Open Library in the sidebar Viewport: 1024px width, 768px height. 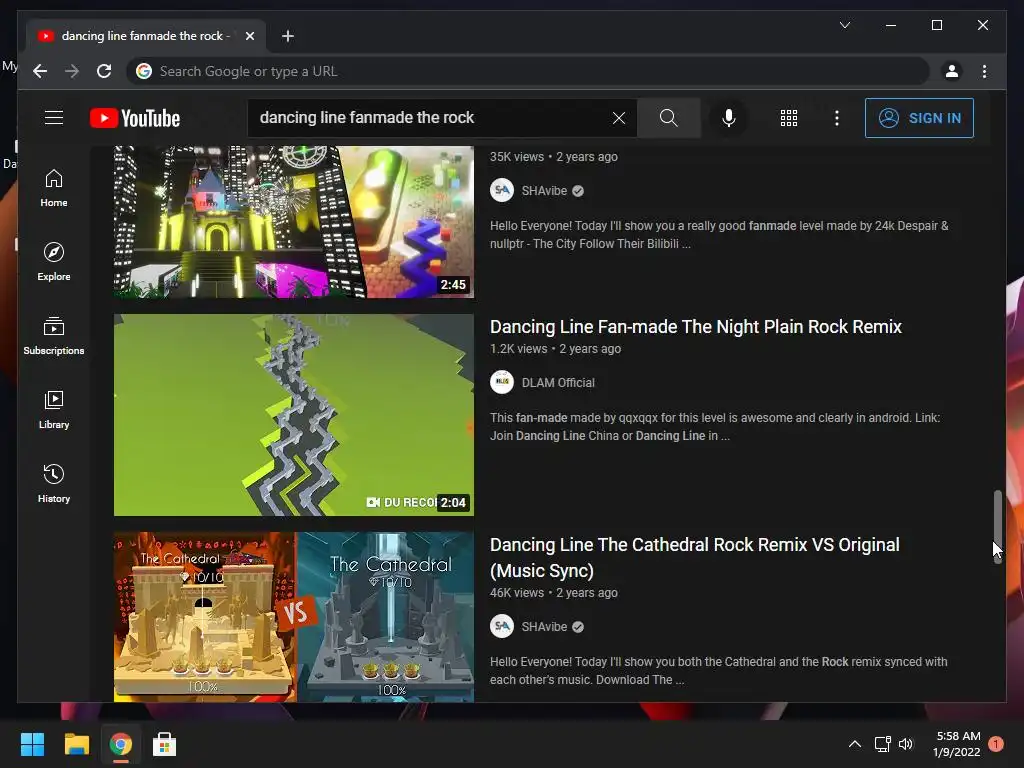[x=54, y=409]
